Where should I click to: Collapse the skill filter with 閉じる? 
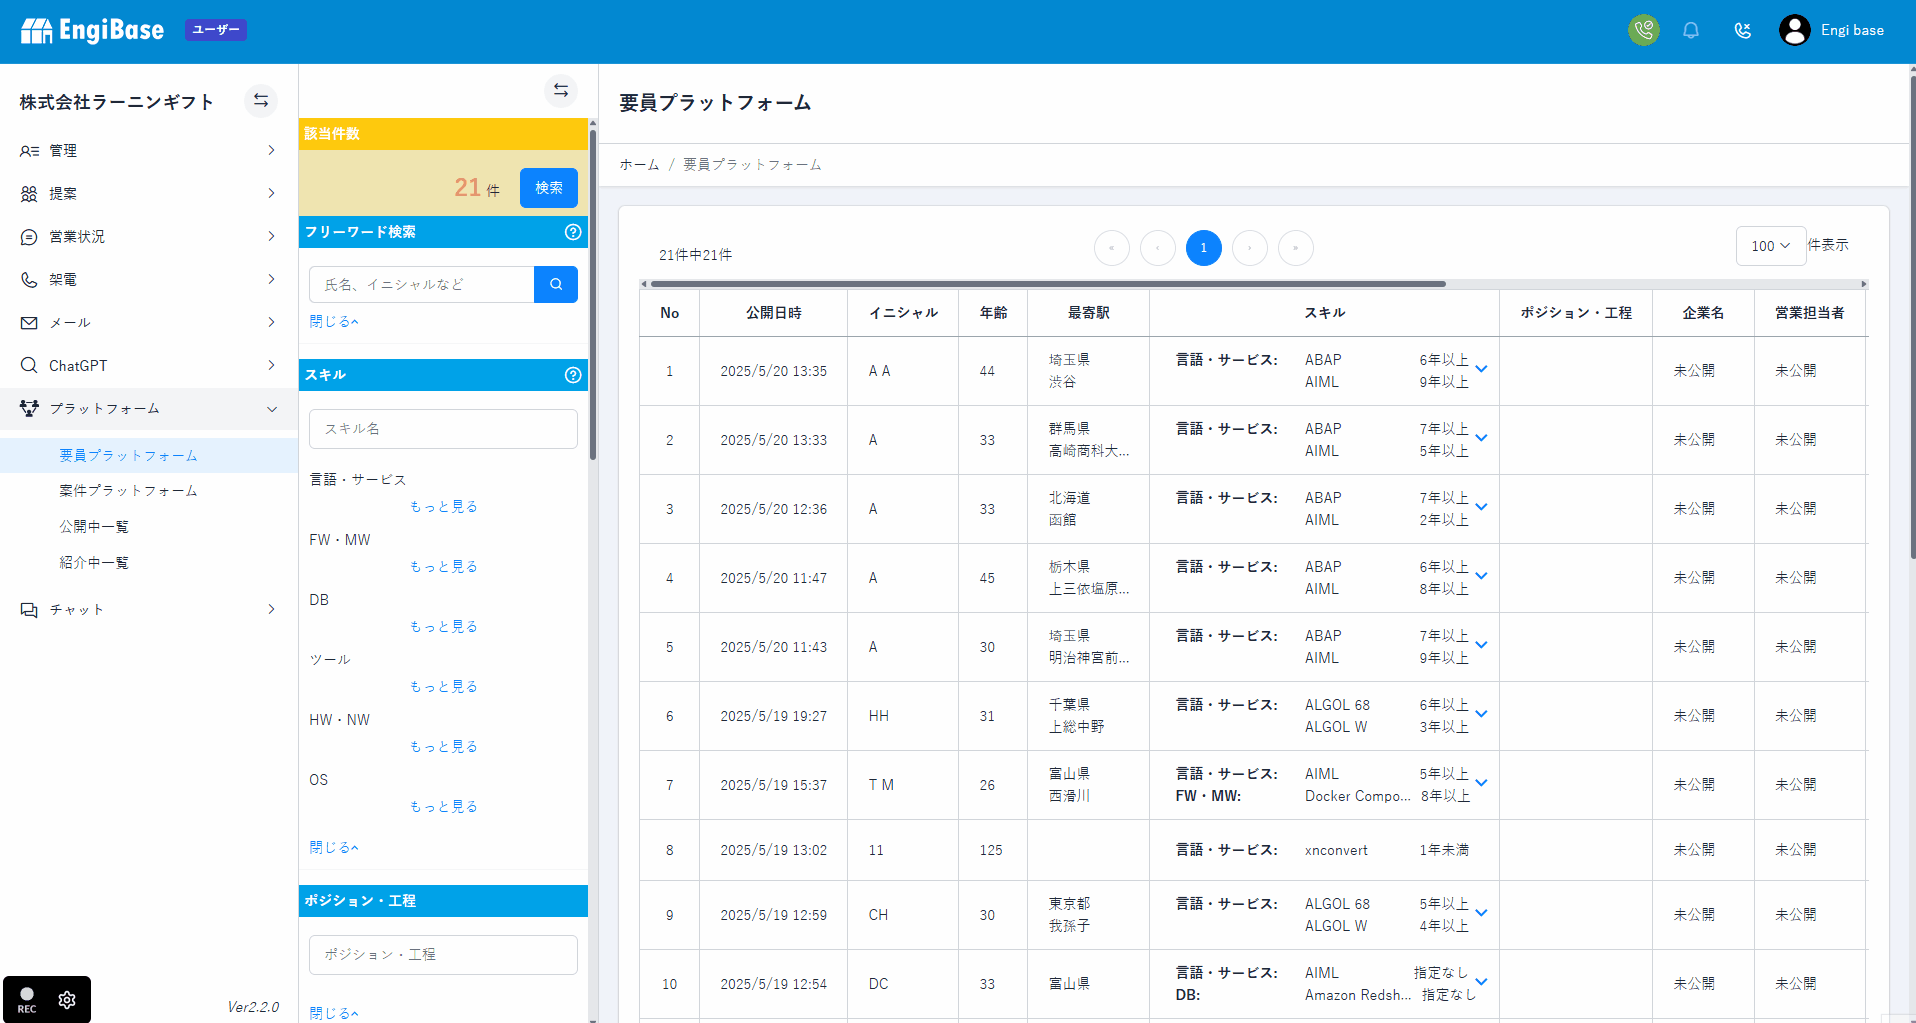click(333, 847)
